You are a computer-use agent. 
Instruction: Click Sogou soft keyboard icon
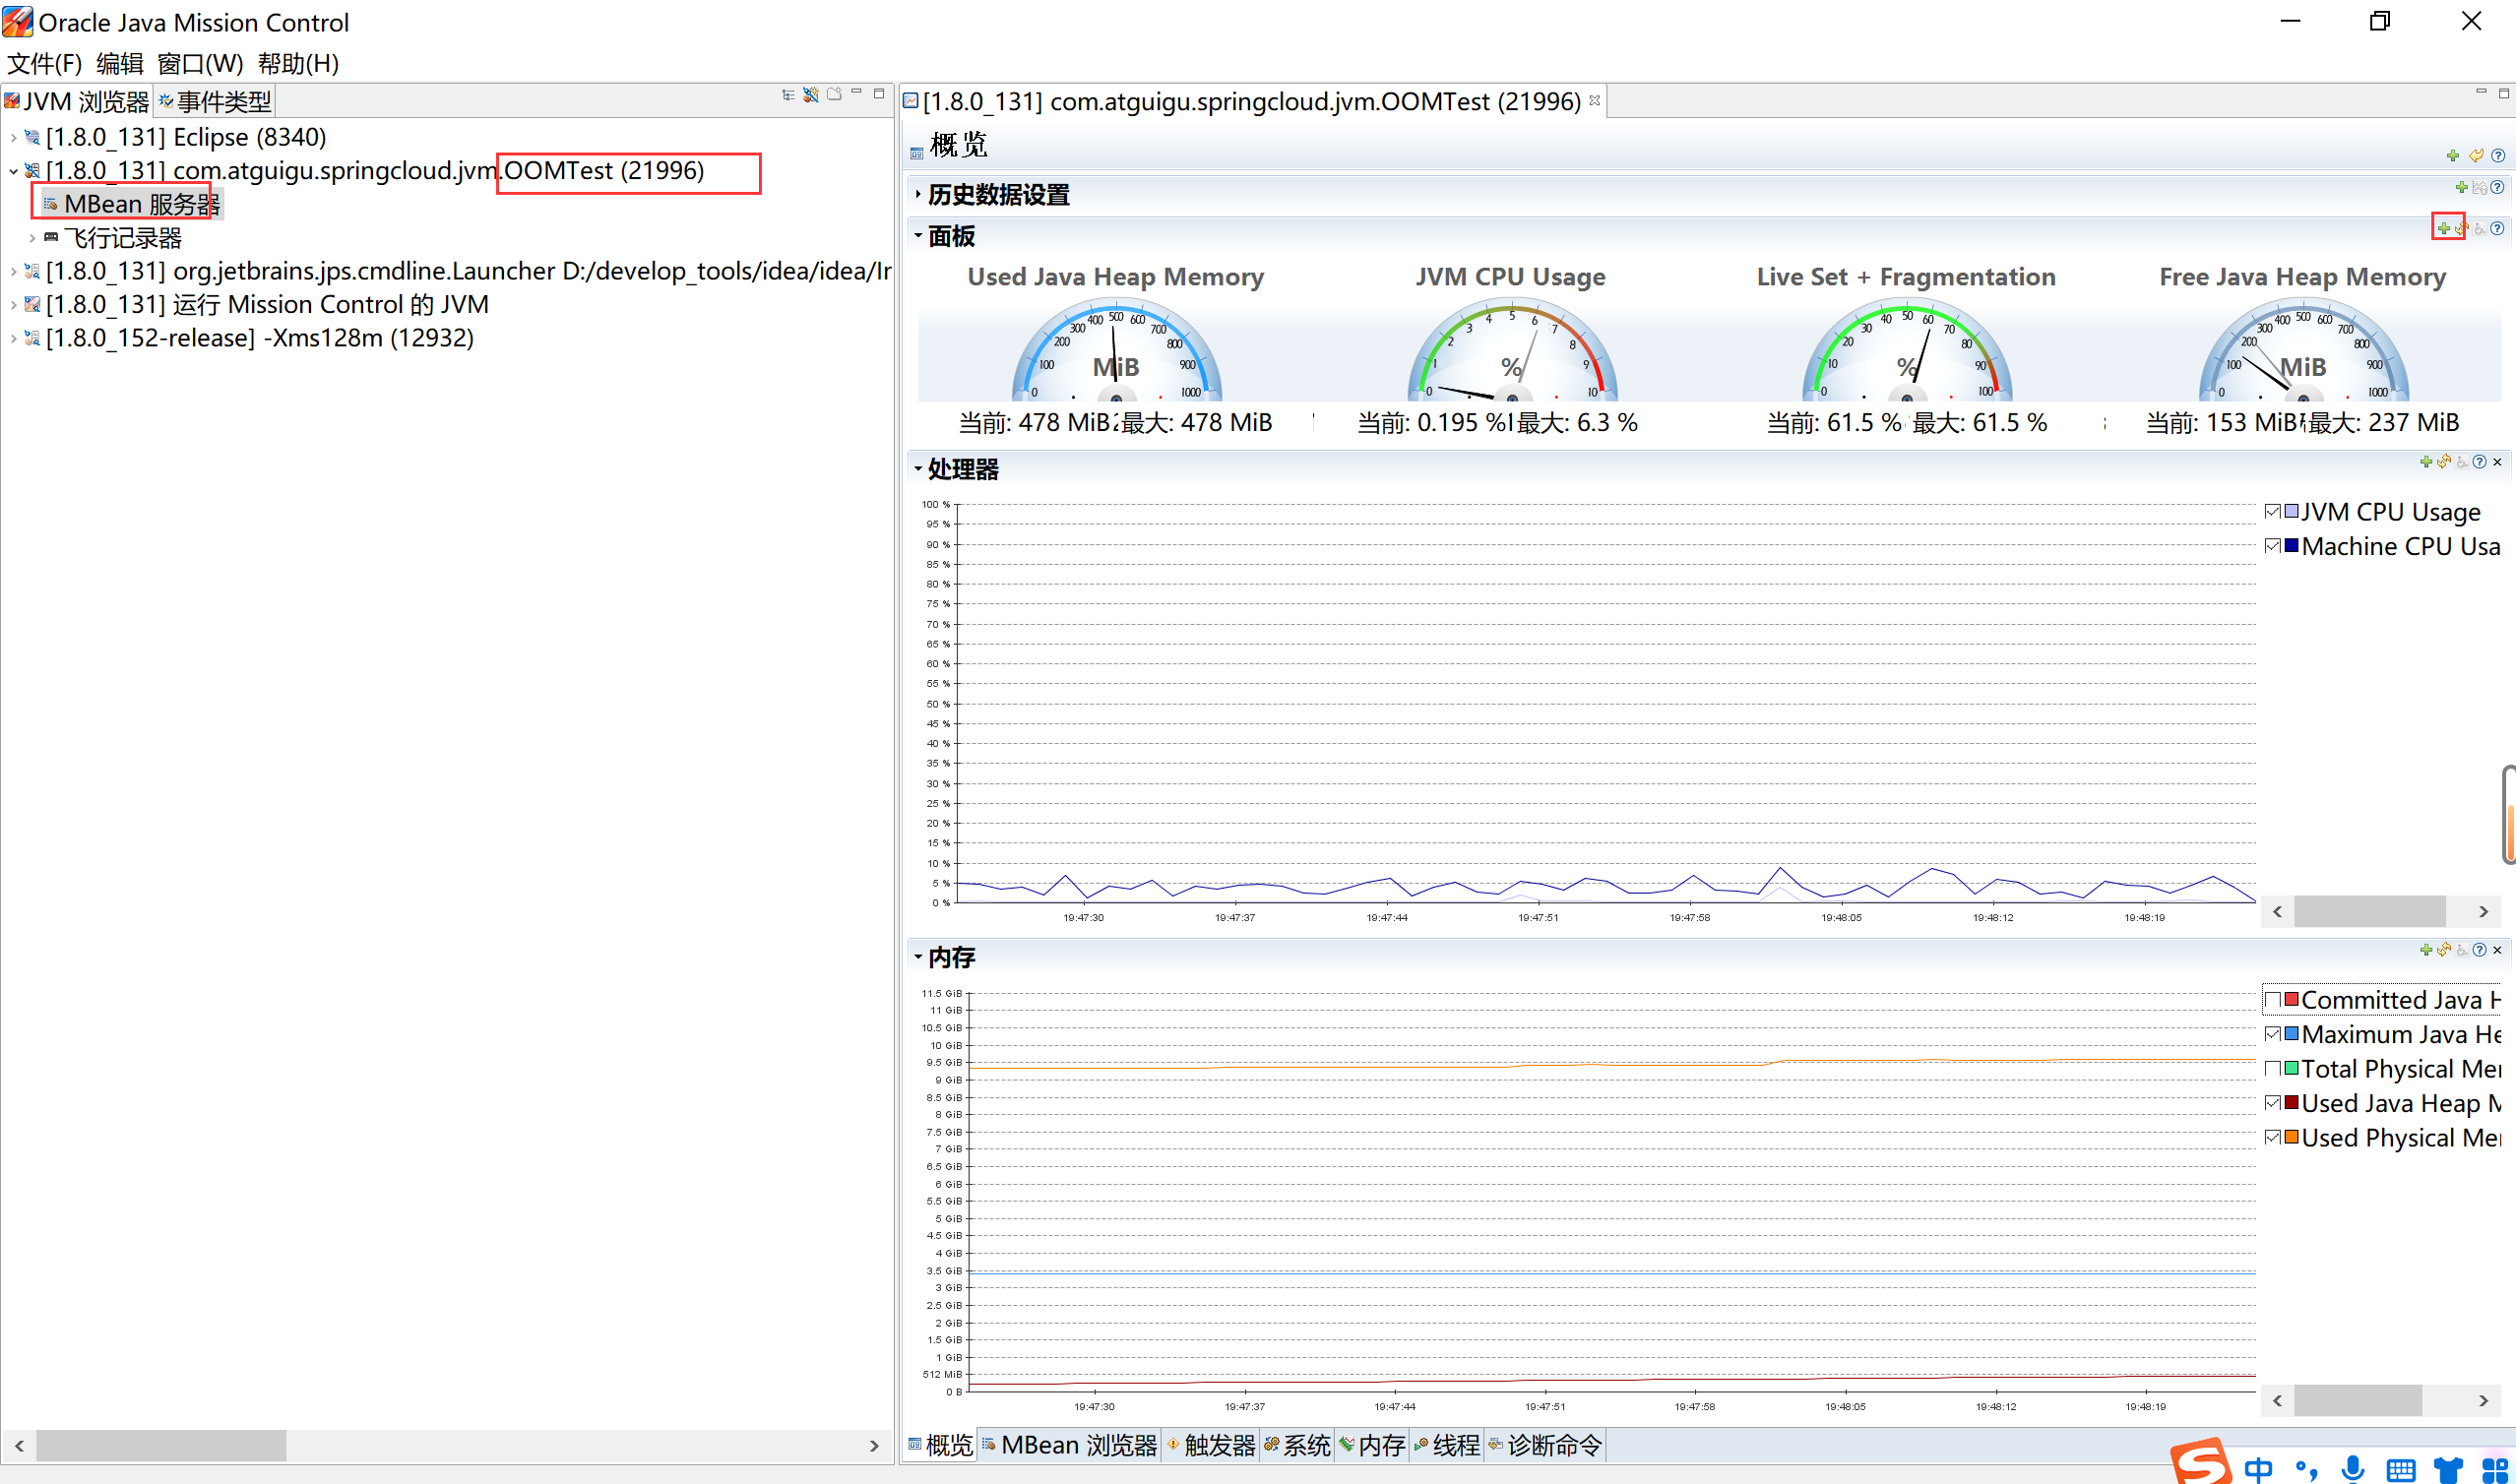tap(2401, 1470)
